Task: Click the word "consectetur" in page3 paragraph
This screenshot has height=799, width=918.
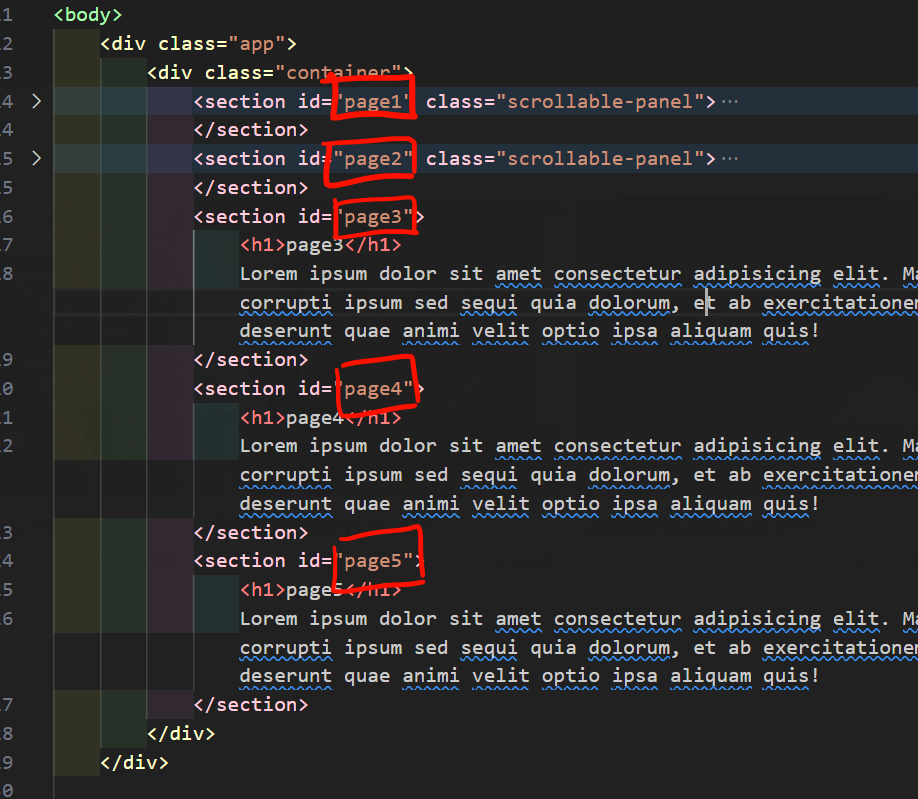Action: 618,274
